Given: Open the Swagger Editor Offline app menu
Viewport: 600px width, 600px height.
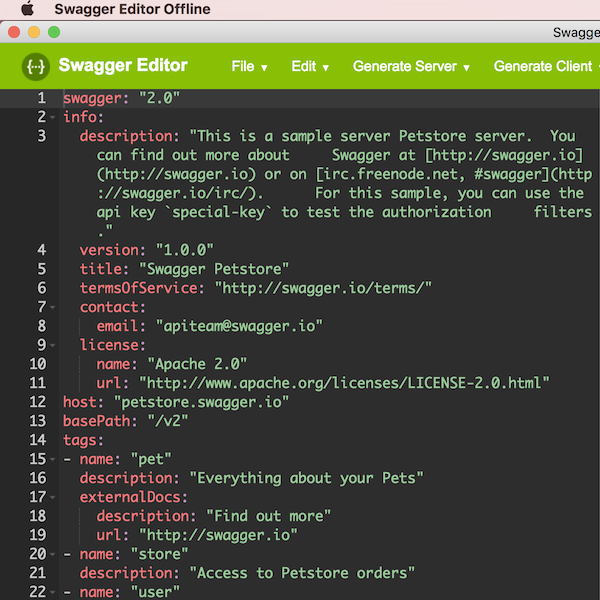Looking at the screenshot, I should 132,9.
